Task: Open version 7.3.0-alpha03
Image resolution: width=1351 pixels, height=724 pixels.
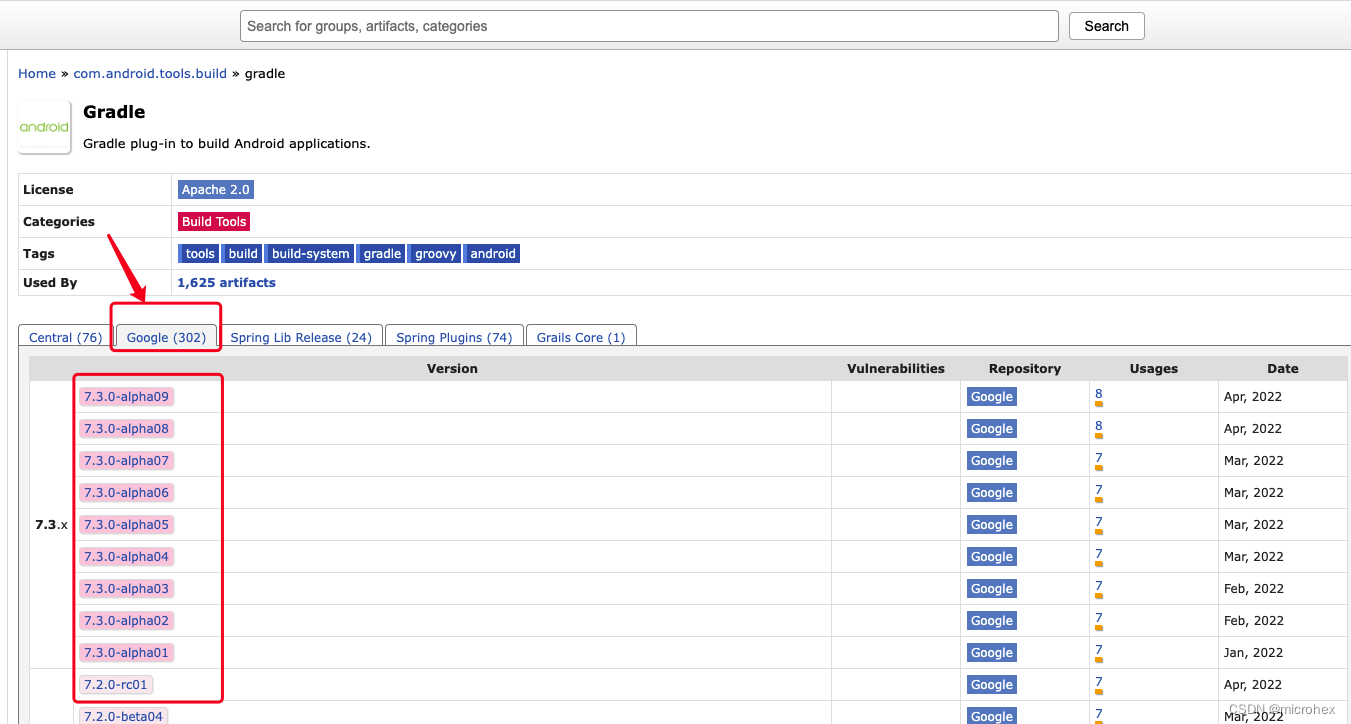Action: (x=127, y=589)
